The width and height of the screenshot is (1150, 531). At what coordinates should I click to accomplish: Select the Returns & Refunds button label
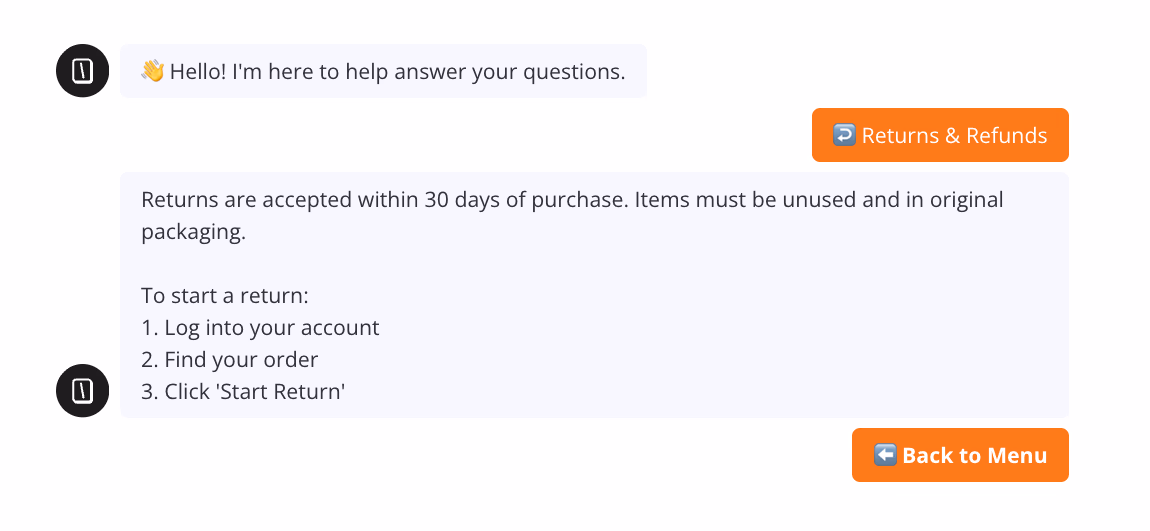(x=954, y=136)
